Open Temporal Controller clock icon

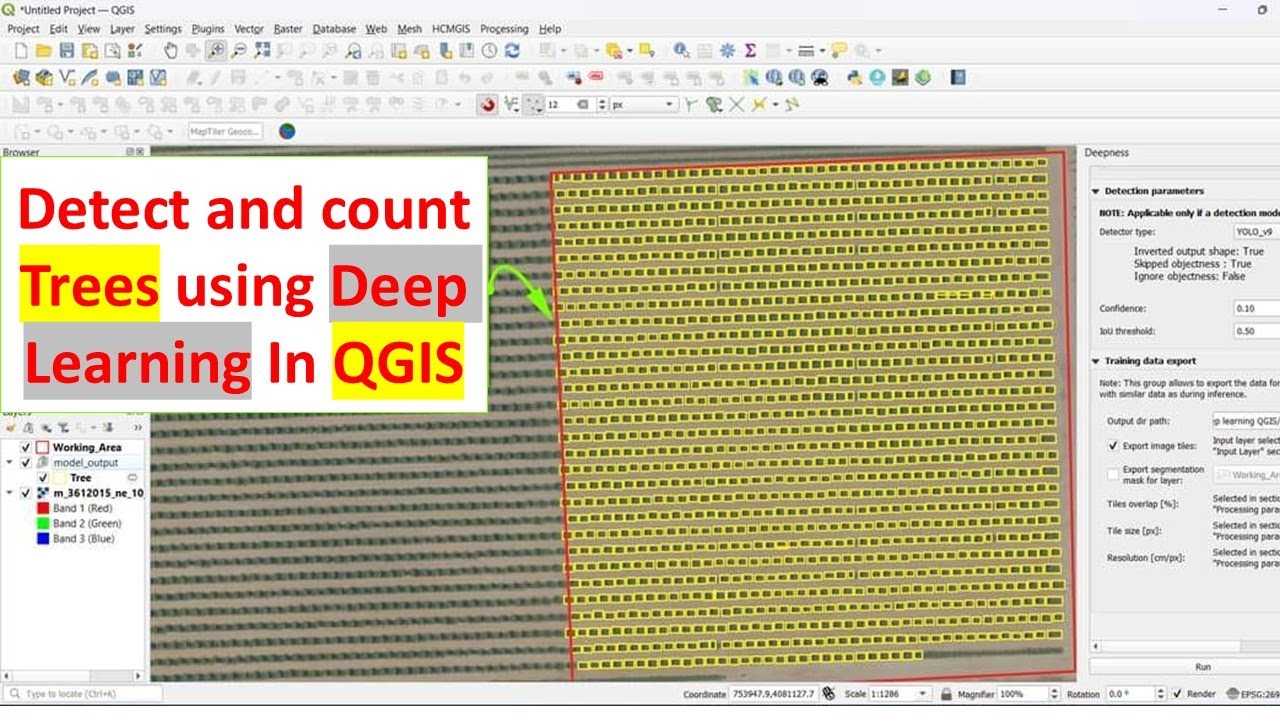click(x=489, y=50)
